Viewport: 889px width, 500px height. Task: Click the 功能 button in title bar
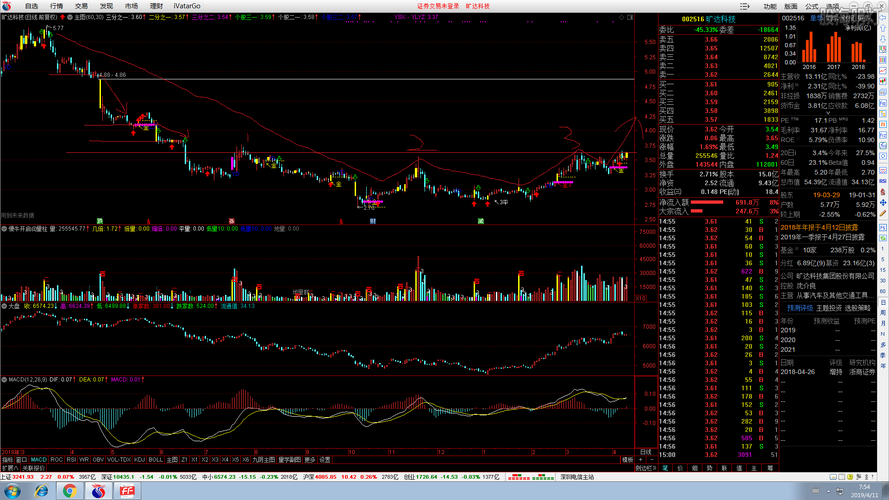(770, 6)
